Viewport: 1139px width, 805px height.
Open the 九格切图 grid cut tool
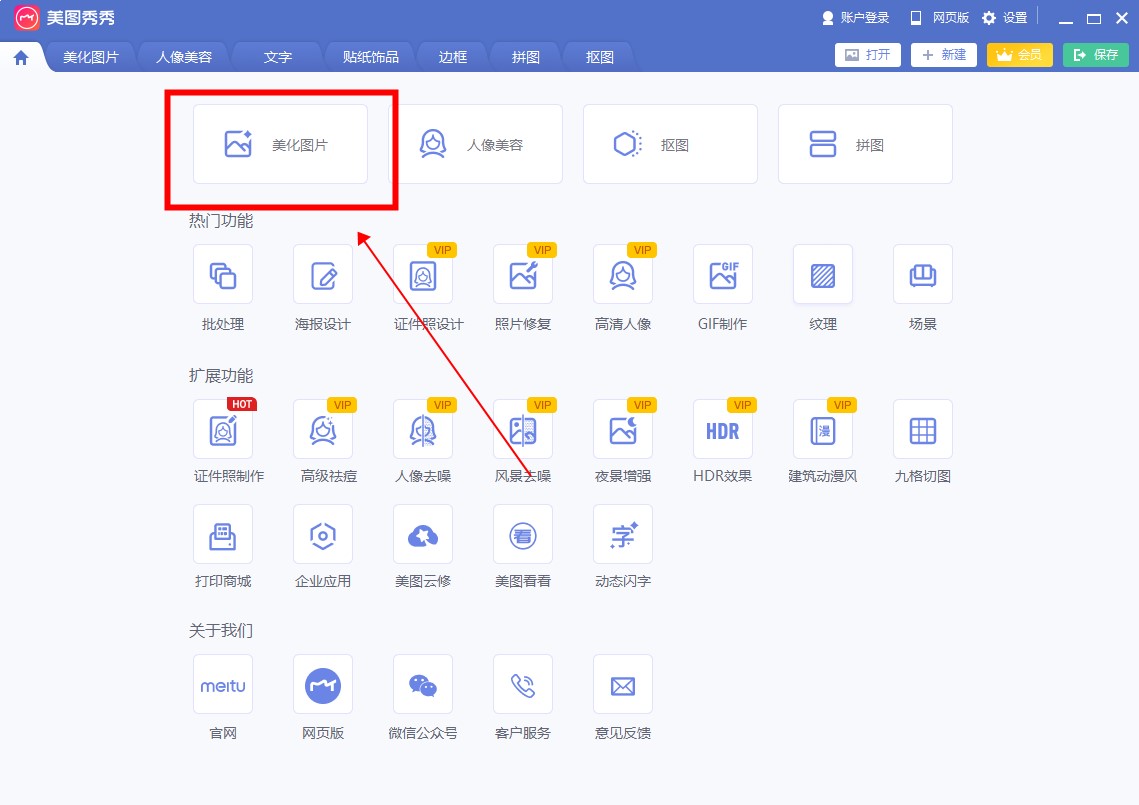pyautogui.click(x=922, y=429)
